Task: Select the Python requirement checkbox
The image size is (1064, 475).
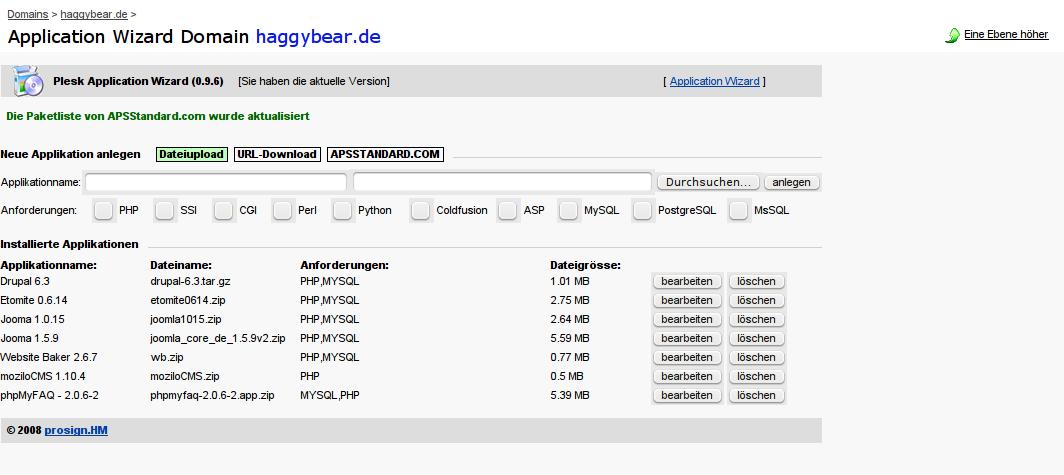Action: [343, 210]
